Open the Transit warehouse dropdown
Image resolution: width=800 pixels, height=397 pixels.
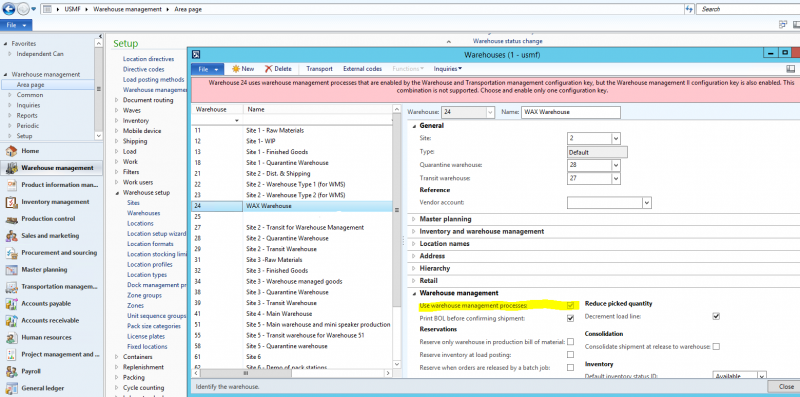(616, 179)
